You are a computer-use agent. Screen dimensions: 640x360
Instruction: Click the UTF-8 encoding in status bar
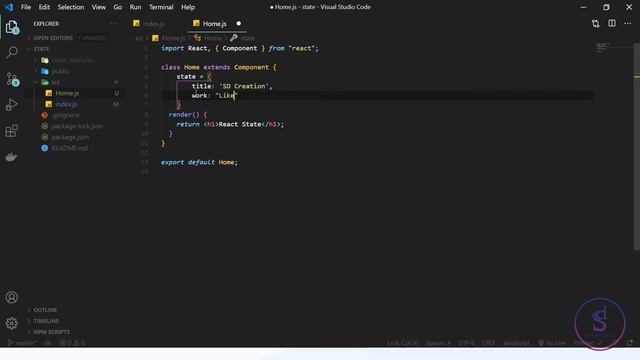coord(467,343)
